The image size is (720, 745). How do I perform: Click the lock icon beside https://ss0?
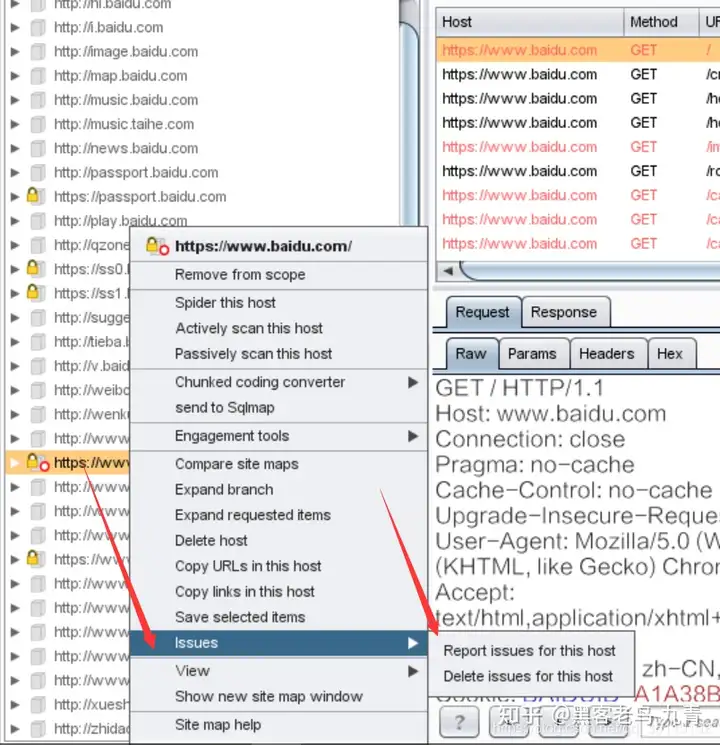point(33,268)
